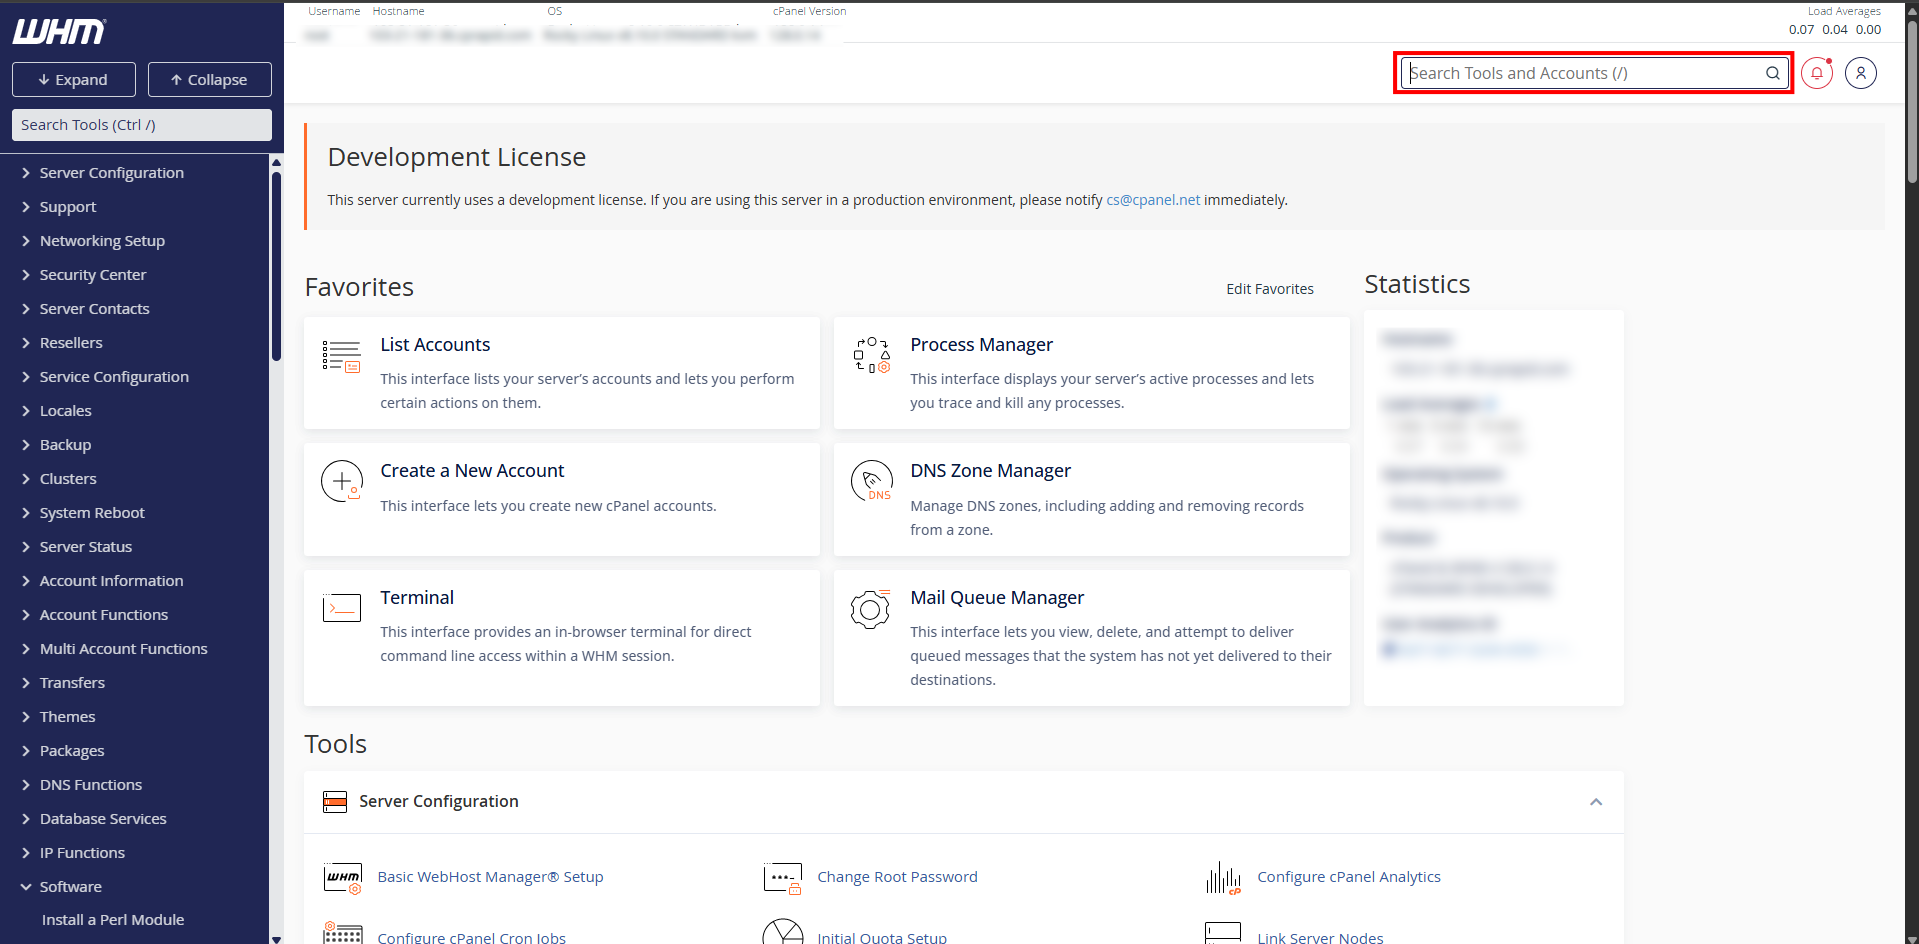
Task: Open the user account menu icon
Action: [1861, 73]
